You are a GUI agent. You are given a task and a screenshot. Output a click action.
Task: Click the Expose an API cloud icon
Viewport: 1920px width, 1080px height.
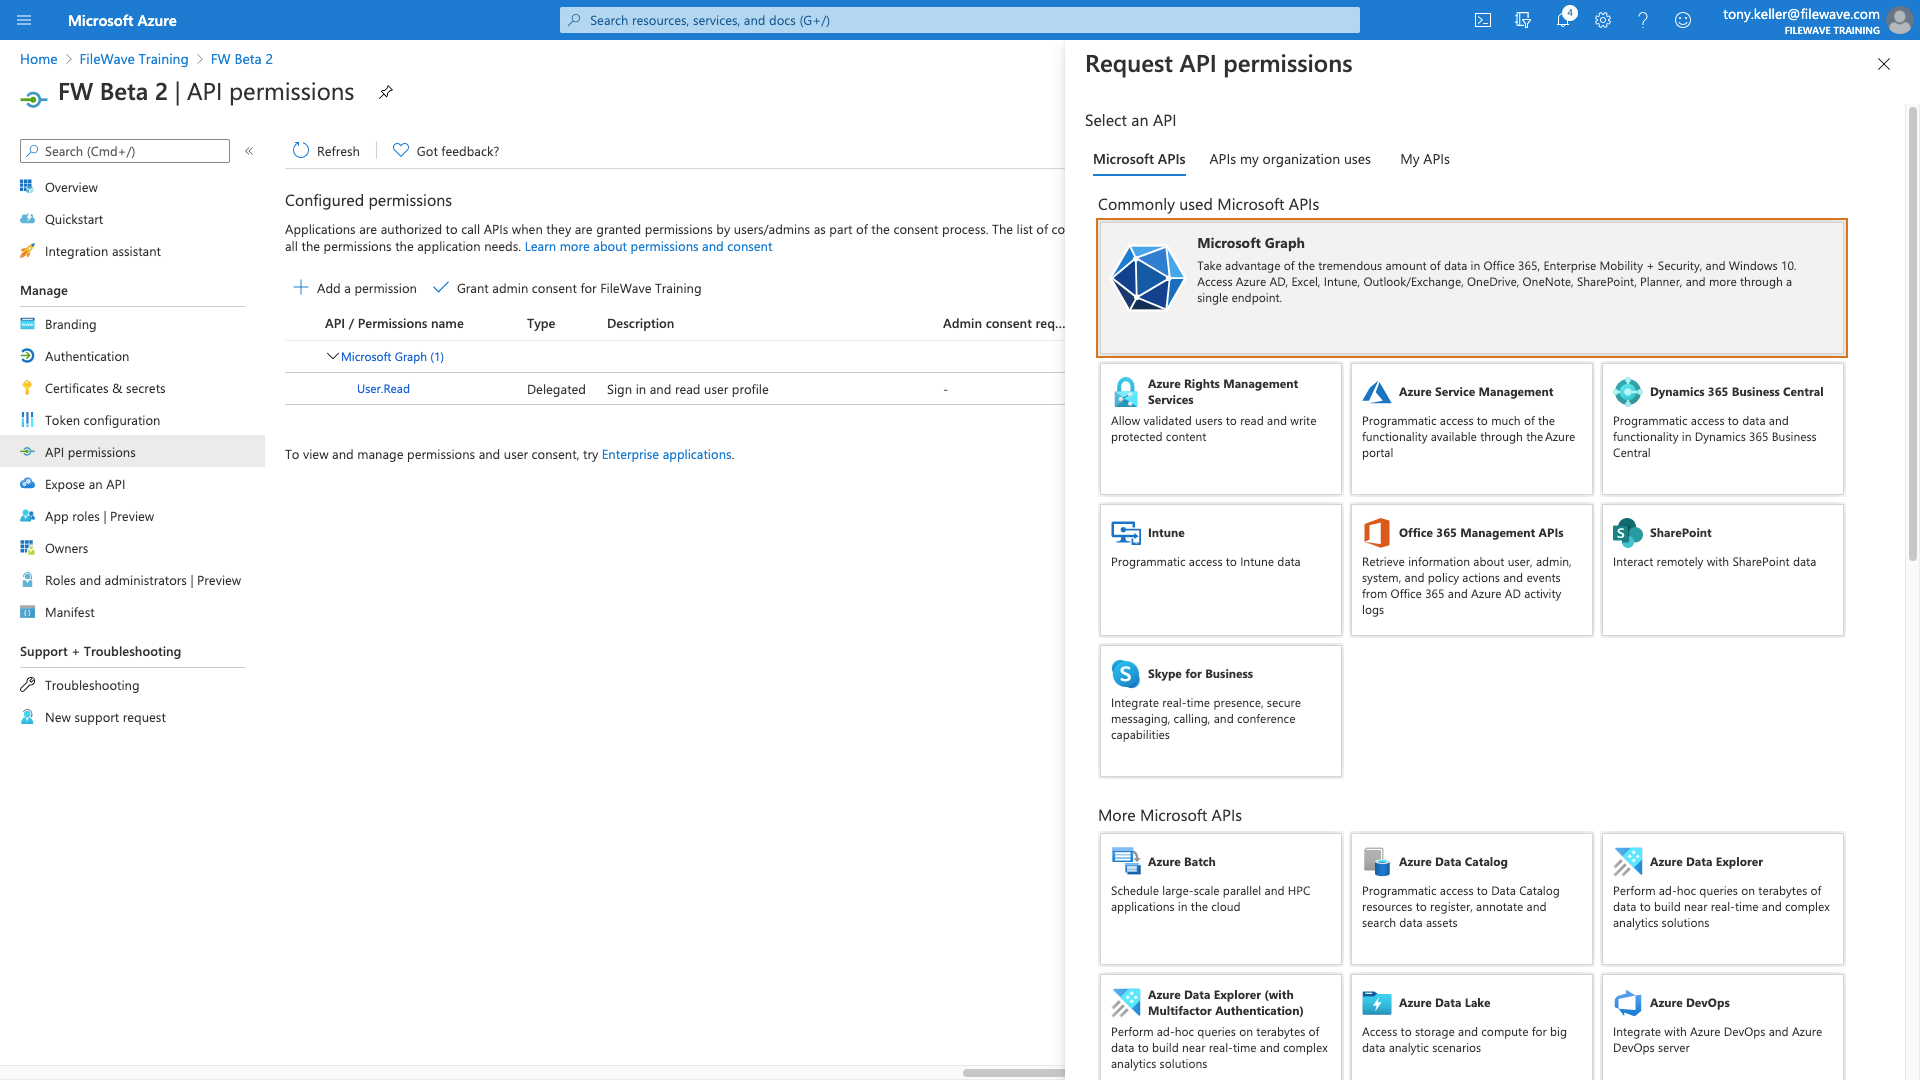pyautogui.click(x=27, y=484)
